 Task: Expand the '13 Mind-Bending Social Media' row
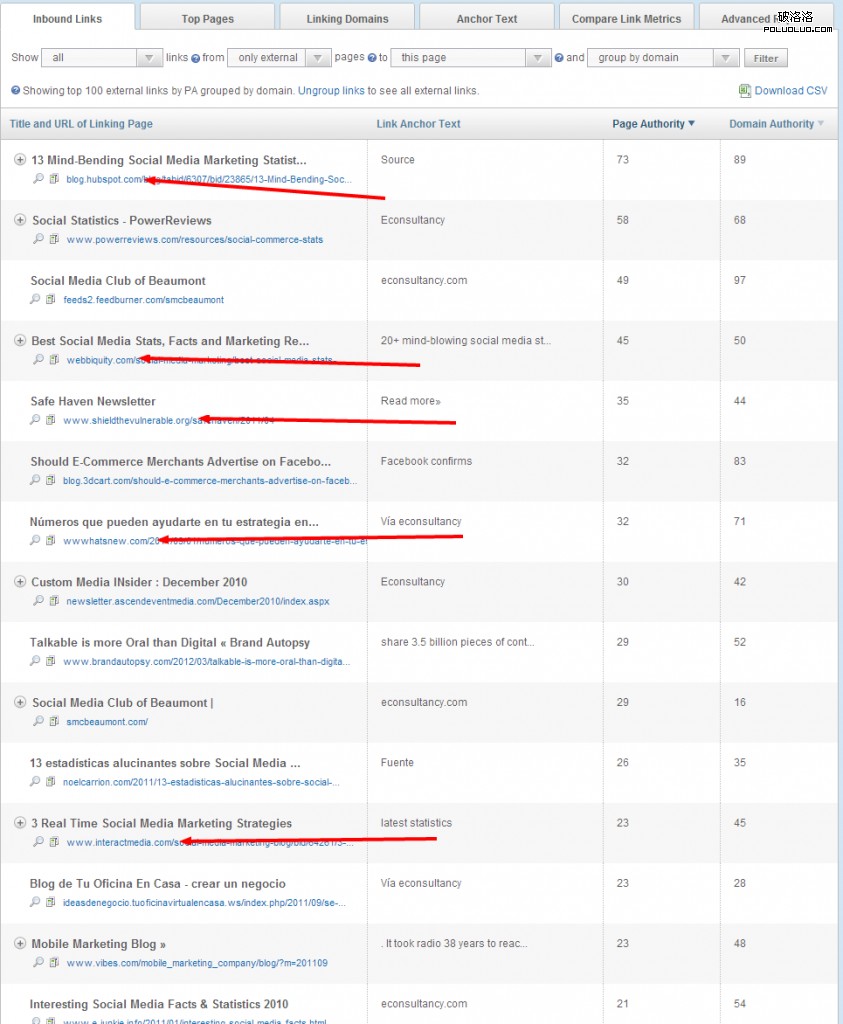[20, 160]
